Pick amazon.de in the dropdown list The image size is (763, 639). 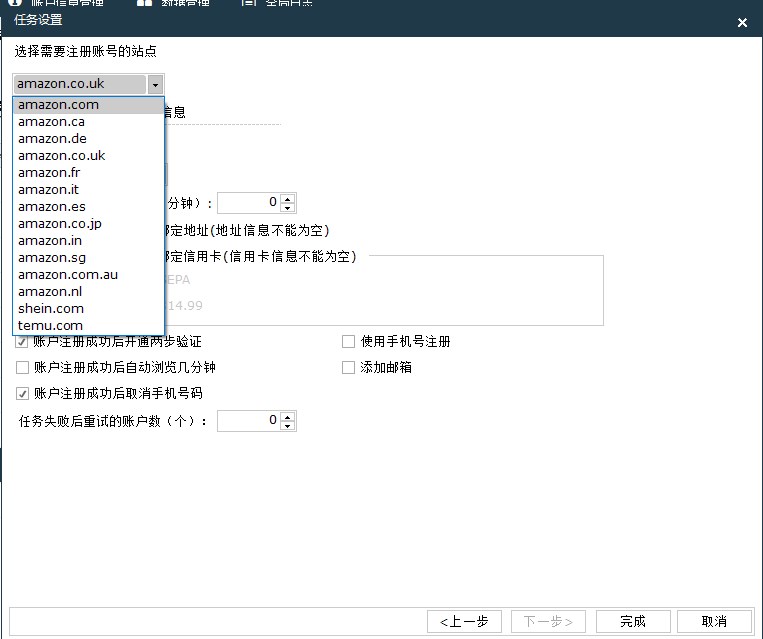click(88, 139)
